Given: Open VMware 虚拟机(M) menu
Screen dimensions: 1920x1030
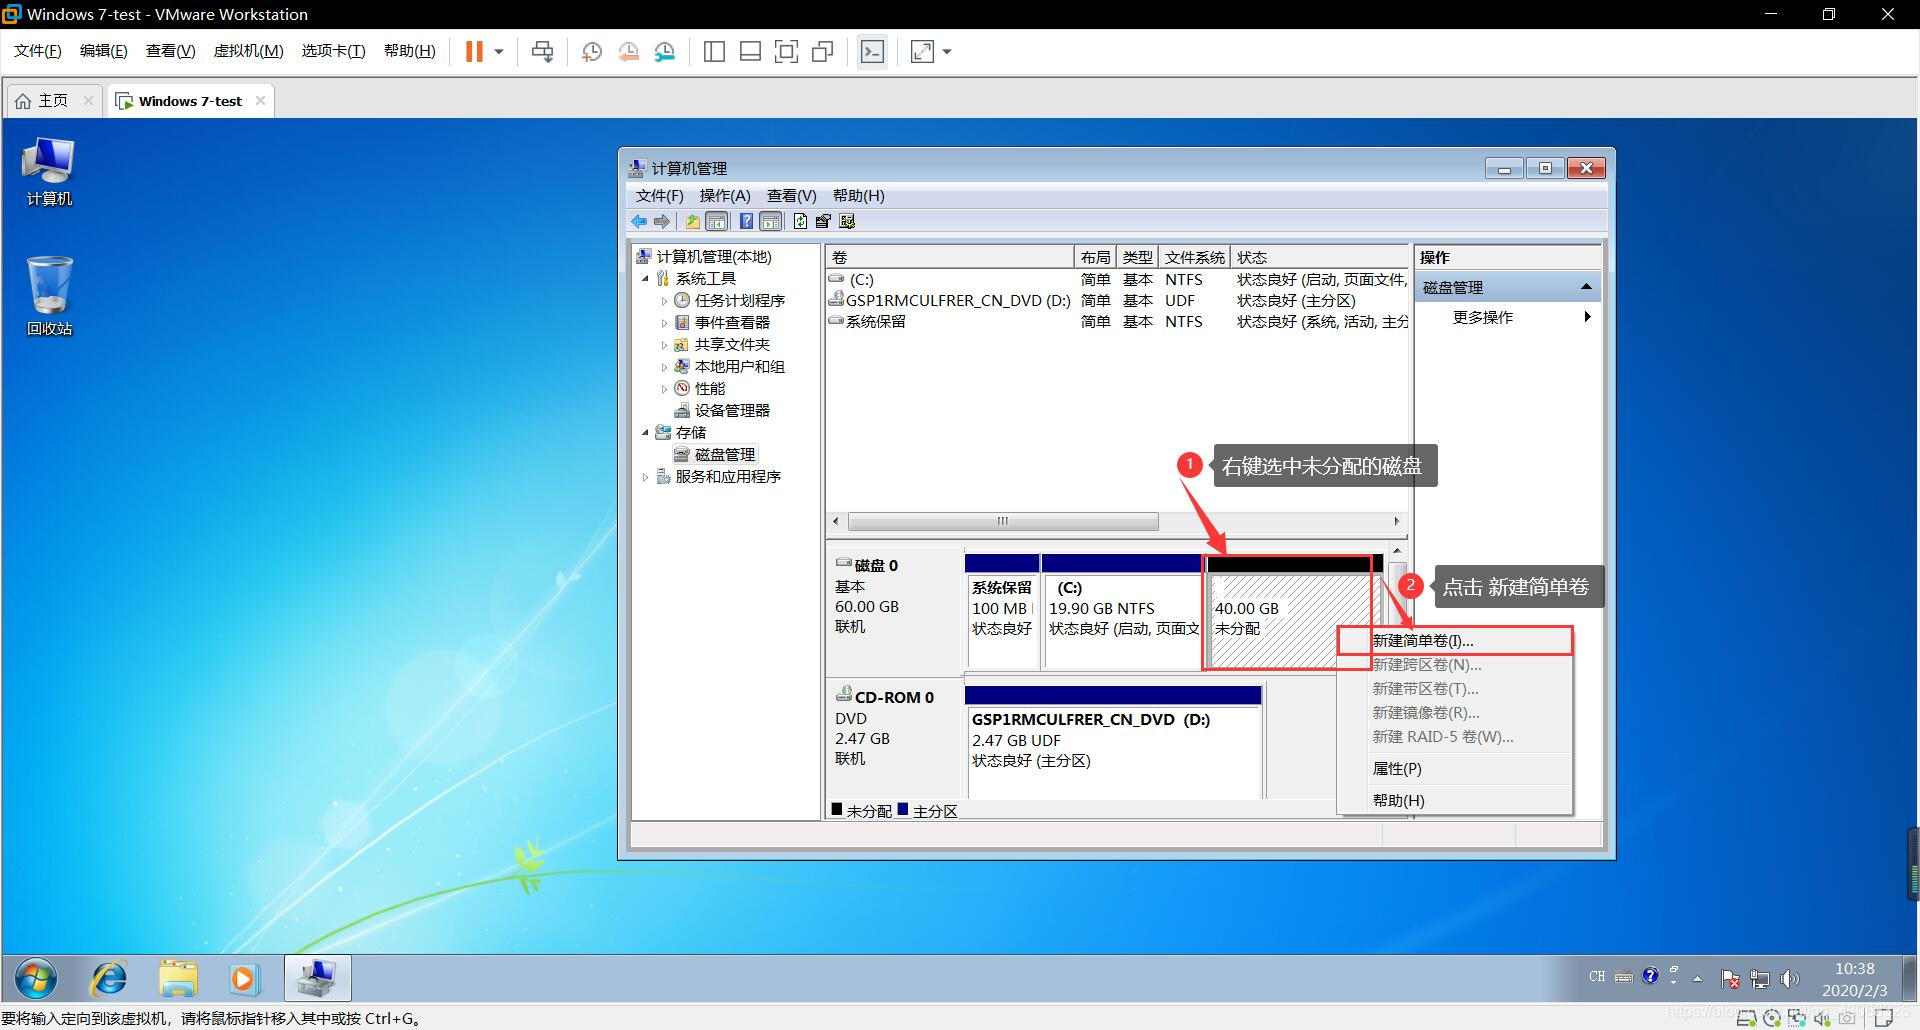Looking at the screenshot, I should coord(249,51).
